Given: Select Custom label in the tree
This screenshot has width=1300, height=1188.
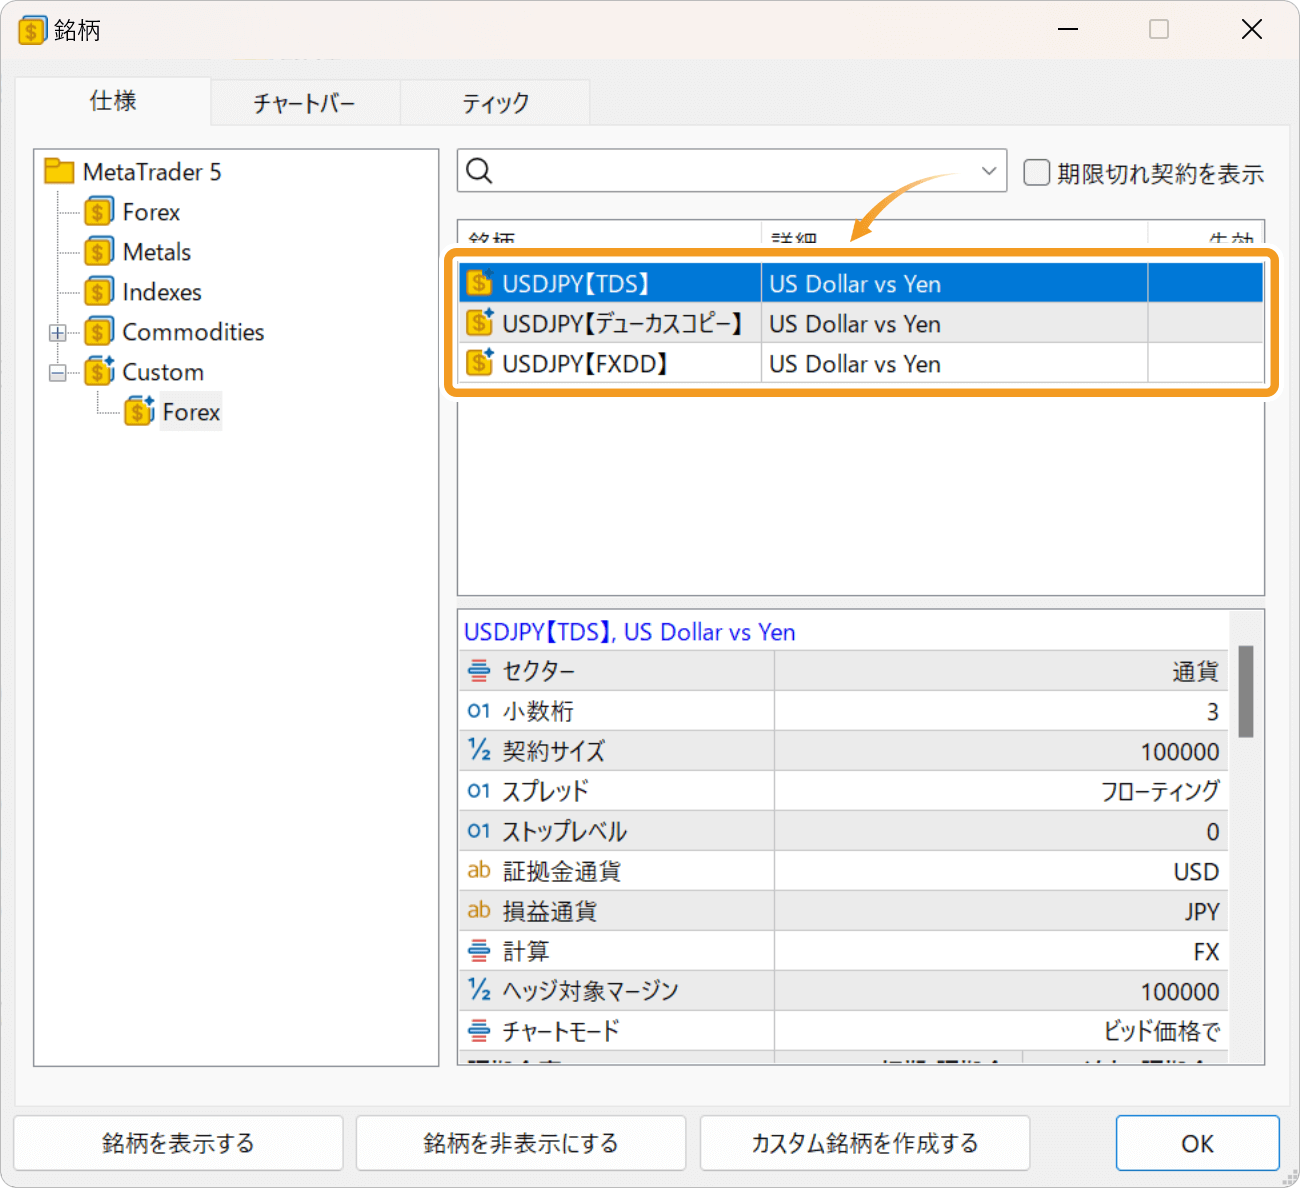Looking at the screenshot, I should click(x=163, y=372).
